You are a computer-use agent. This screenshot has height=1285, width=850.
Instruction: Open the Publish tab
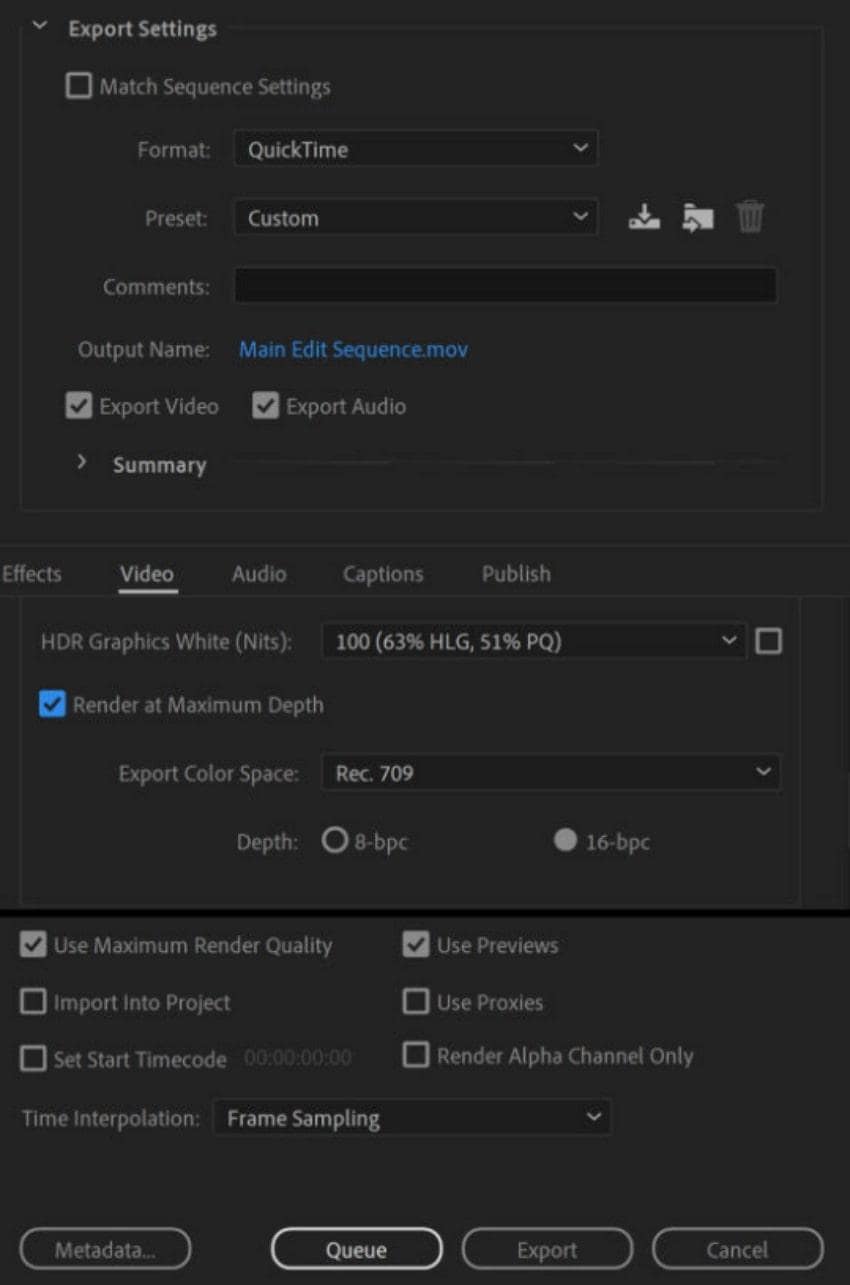point(515,573)
